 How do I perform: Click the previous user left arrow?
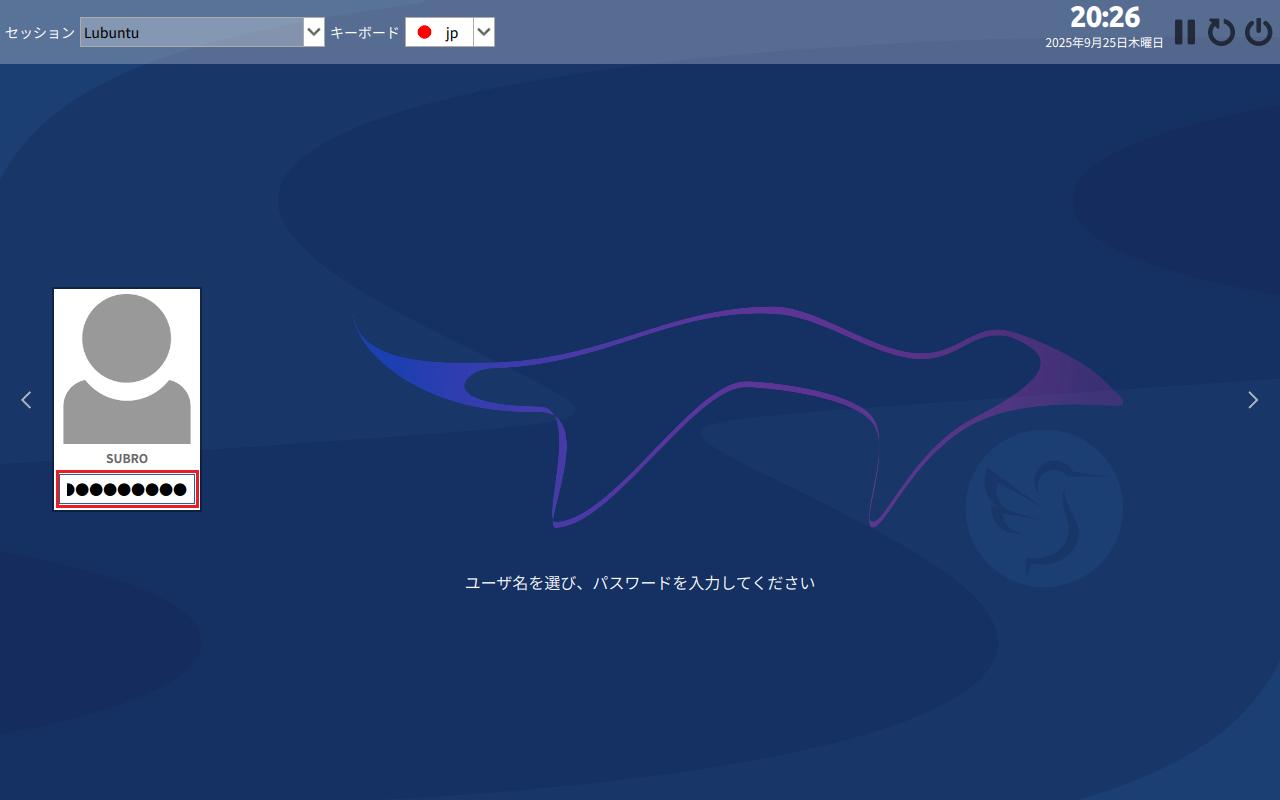[x=26, y=400]
